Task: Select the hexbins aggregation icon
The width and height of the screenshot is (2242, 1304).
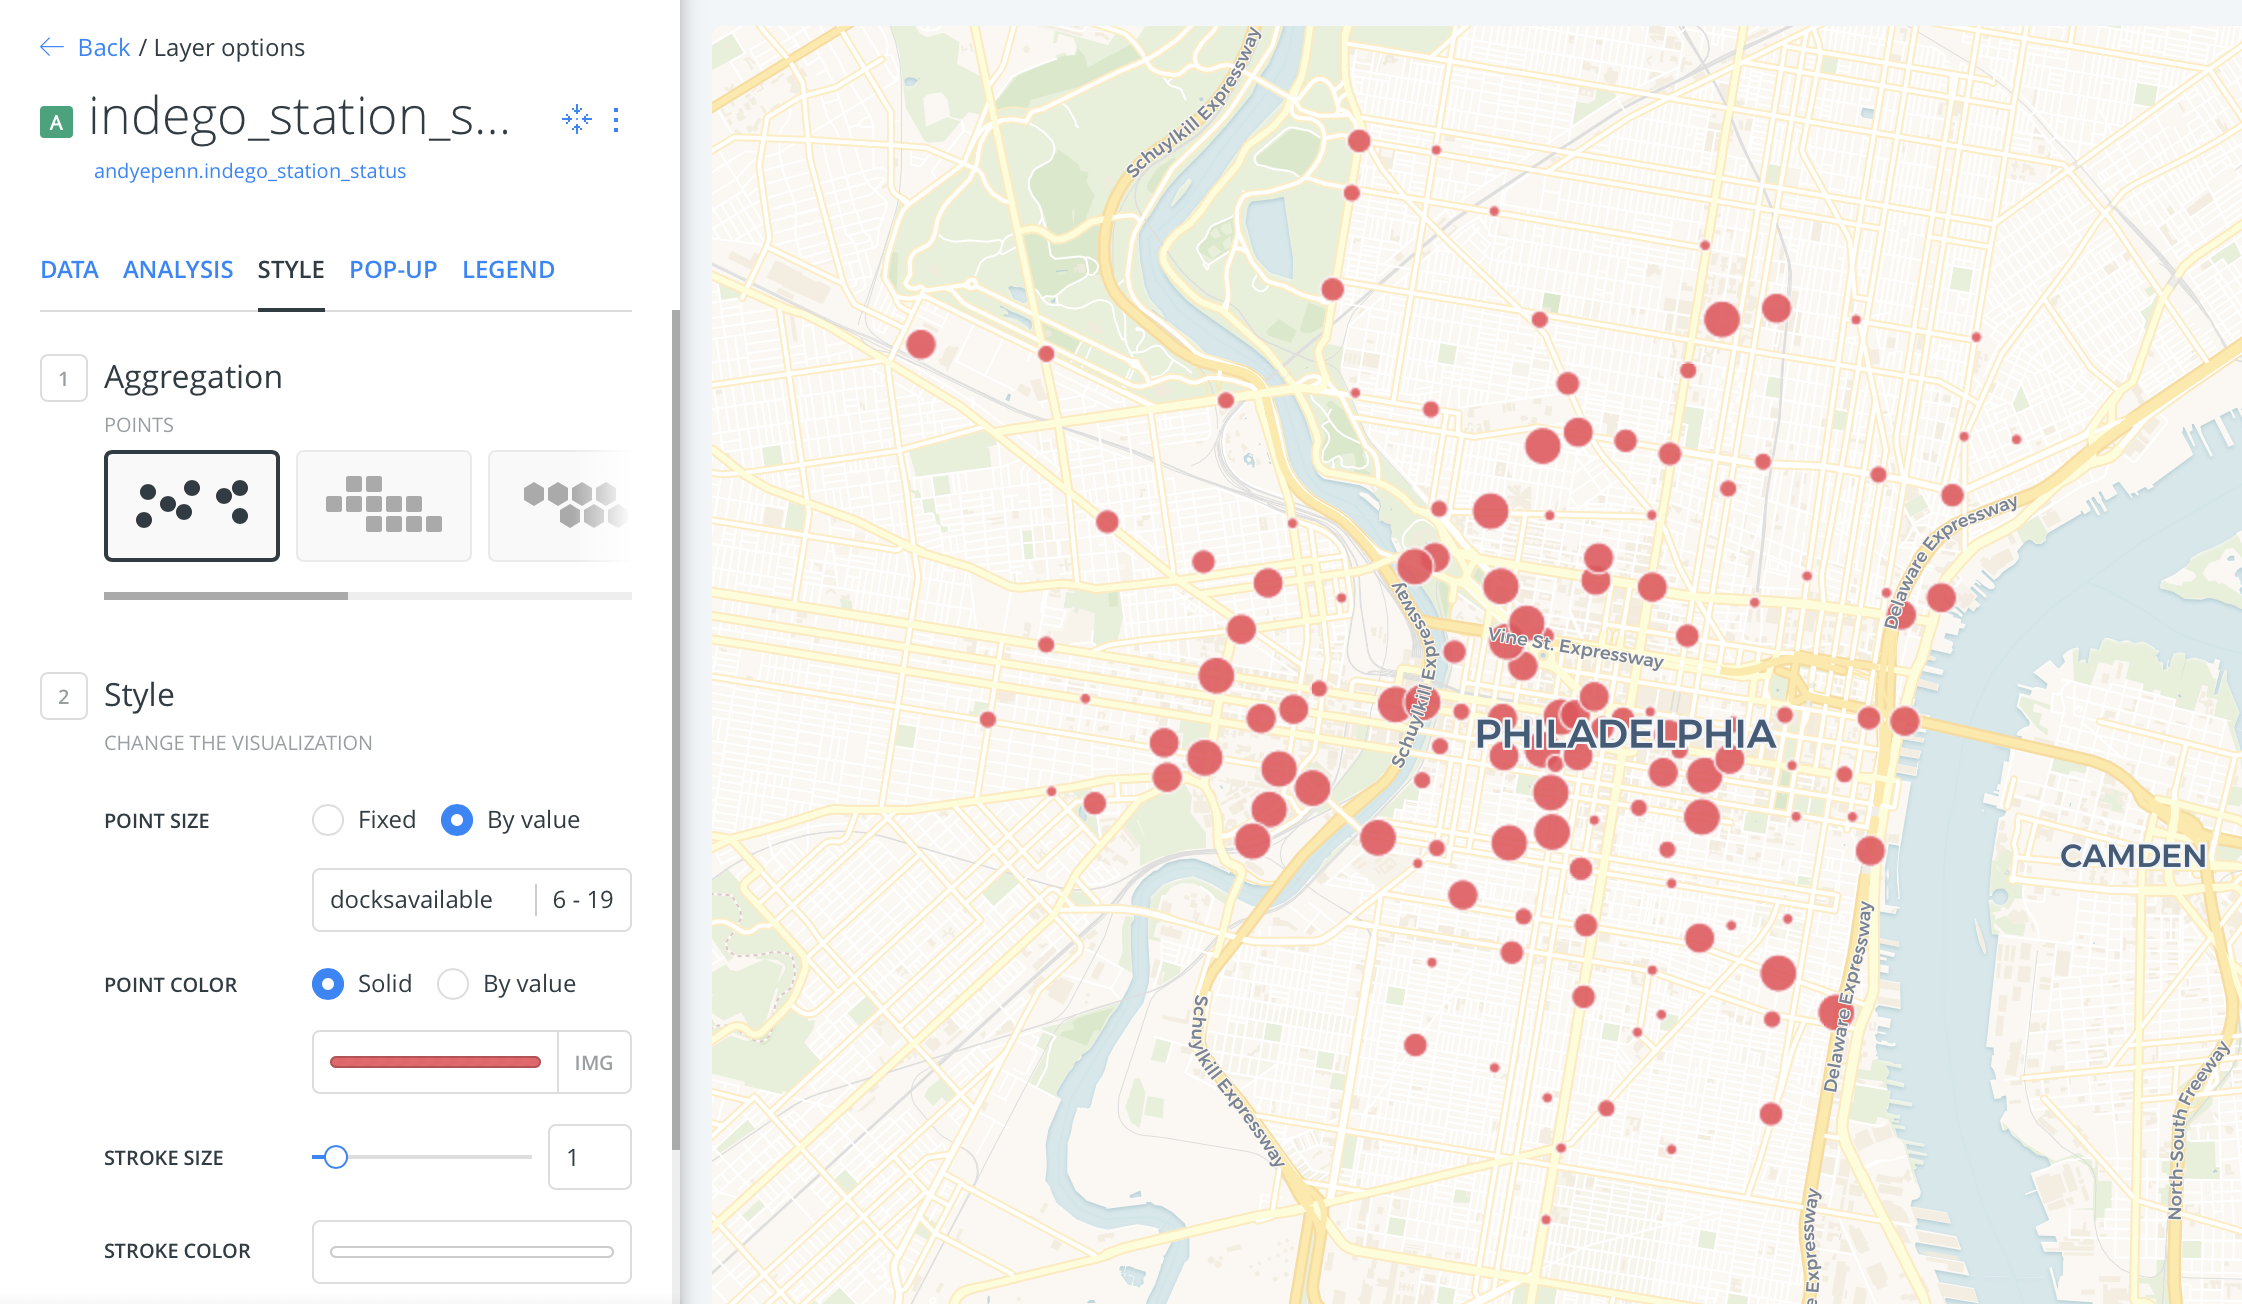Action: coord(565,505)
